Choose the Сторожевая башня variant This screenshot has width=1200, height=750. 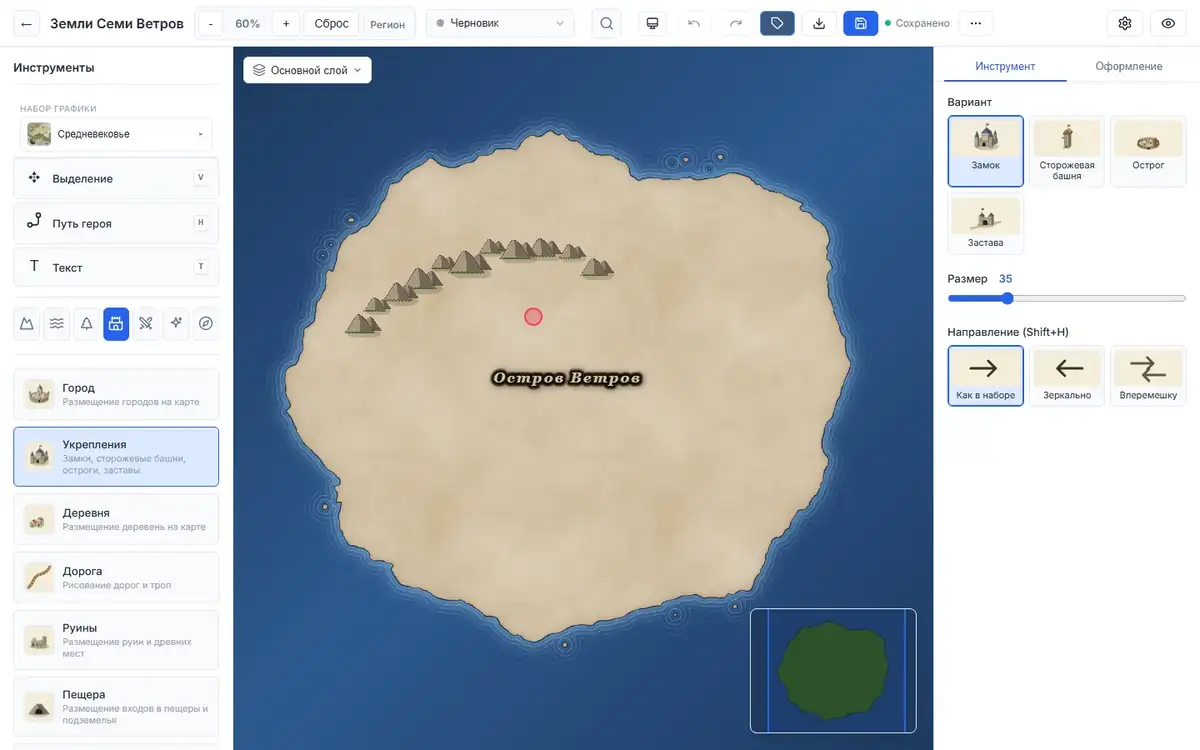pyautogui.click(x=1067, y=151)
